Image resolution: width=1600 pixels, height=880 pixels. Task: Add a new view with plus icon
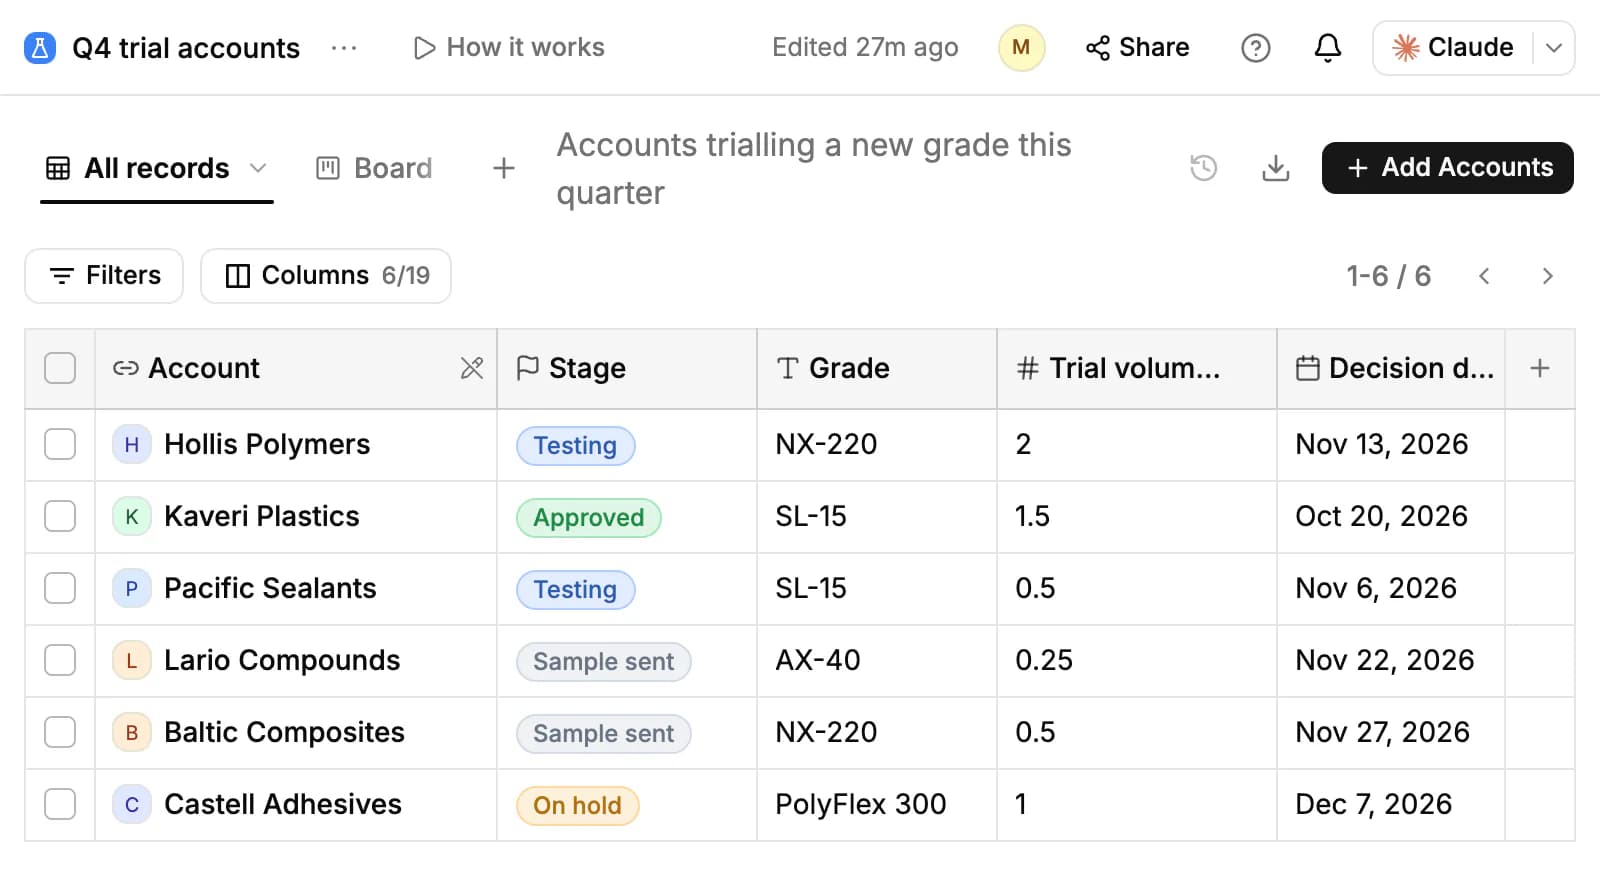click(x=504, y=168)
